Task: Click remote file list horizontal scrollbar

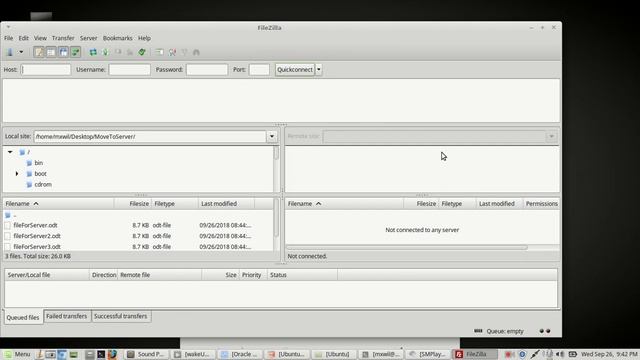Action: pos(407,247)
